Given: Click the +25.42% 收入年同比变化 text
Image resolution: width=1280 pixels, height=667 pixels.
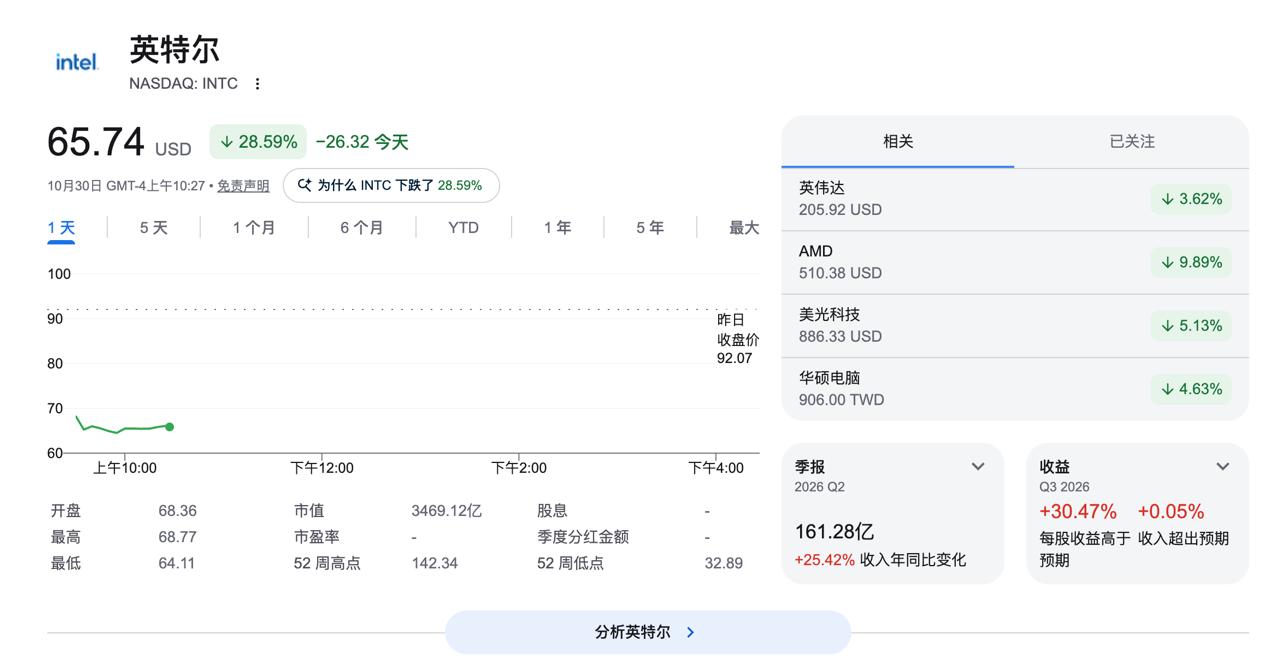Looking at the screenshot, I should pos(880,560).
